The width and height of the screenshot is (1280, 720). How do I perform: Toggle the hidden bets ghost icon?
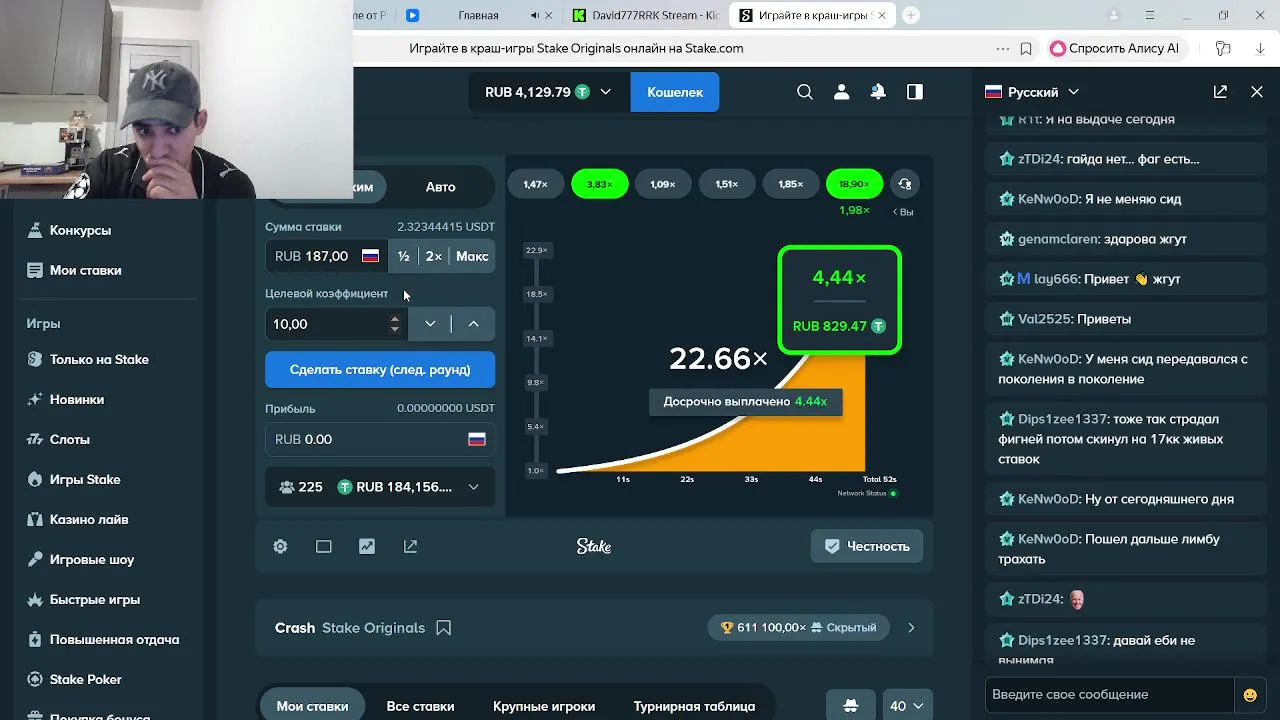[851, 706]
